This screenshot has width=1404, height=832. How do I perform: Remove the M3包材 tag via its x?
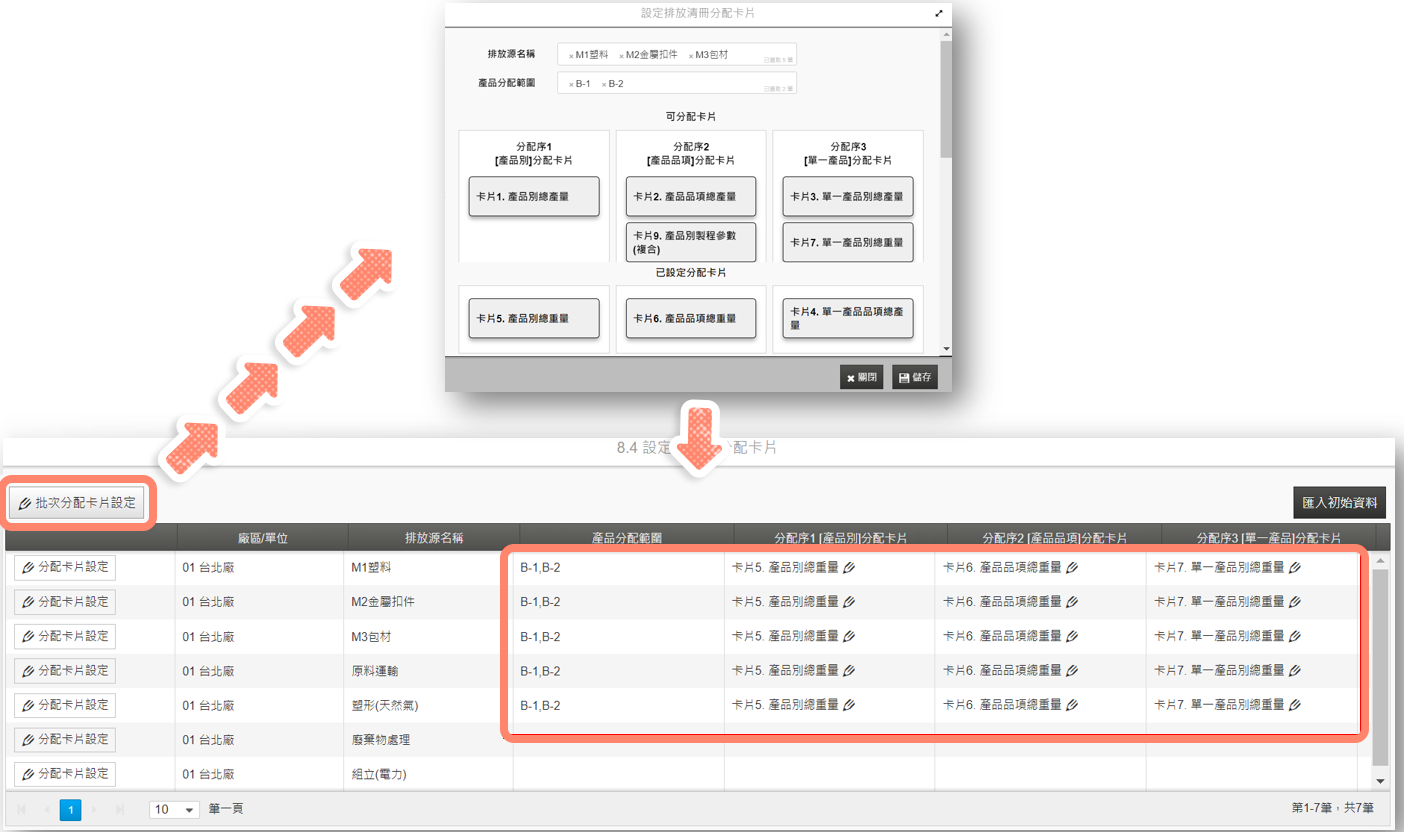[690, 56]
